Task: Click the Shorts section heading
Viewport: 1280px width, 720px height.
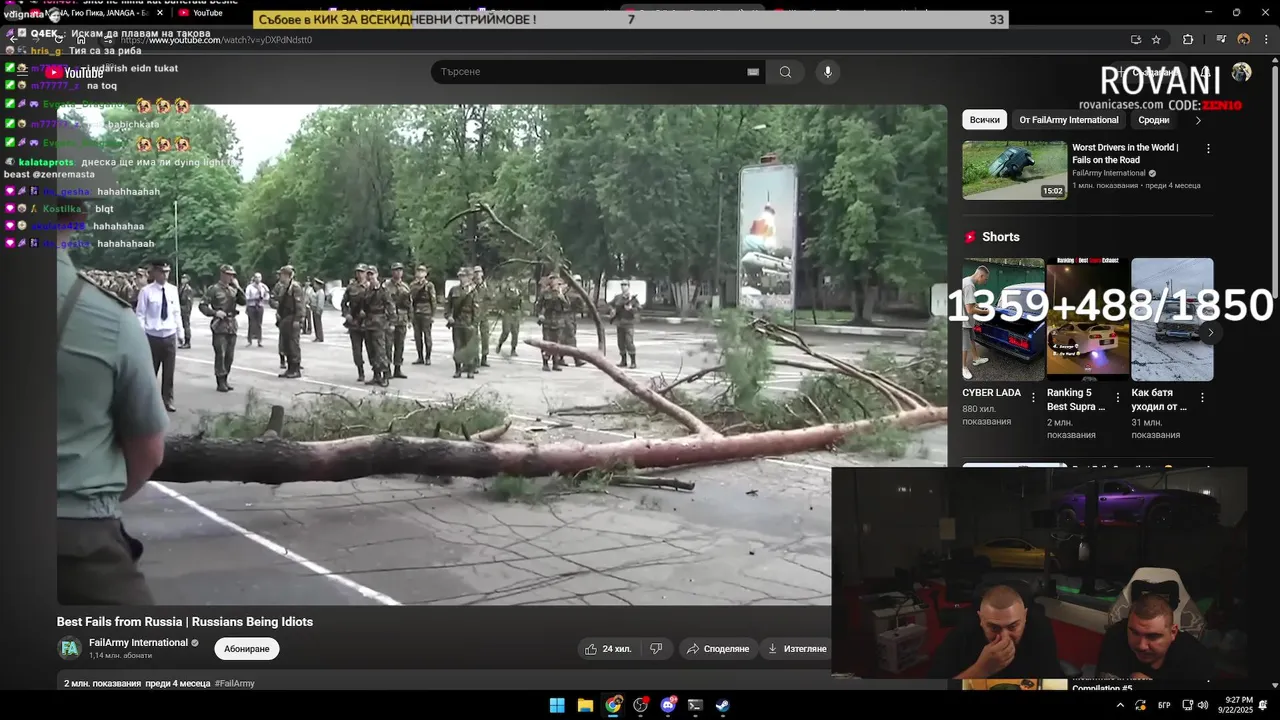Action: coord(1001,237)
